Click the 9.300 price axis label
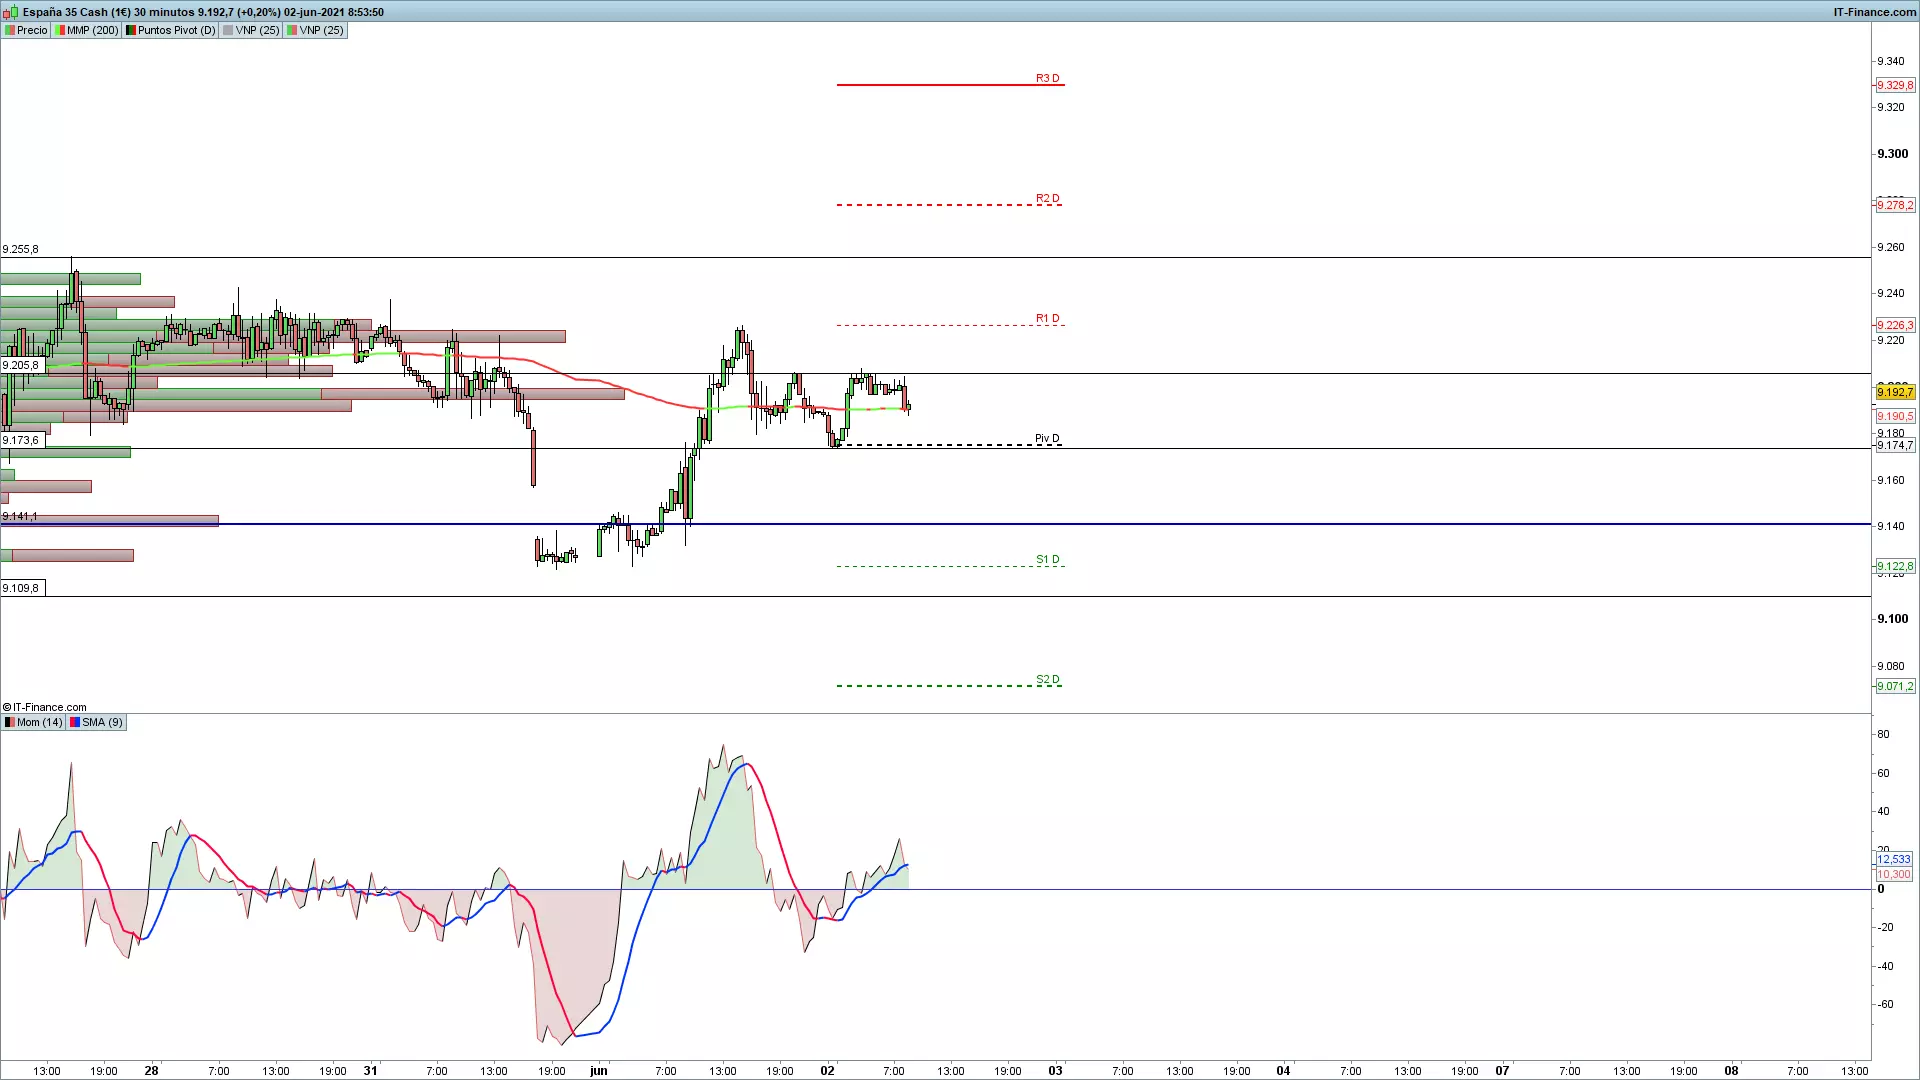 pos(1892,154)
